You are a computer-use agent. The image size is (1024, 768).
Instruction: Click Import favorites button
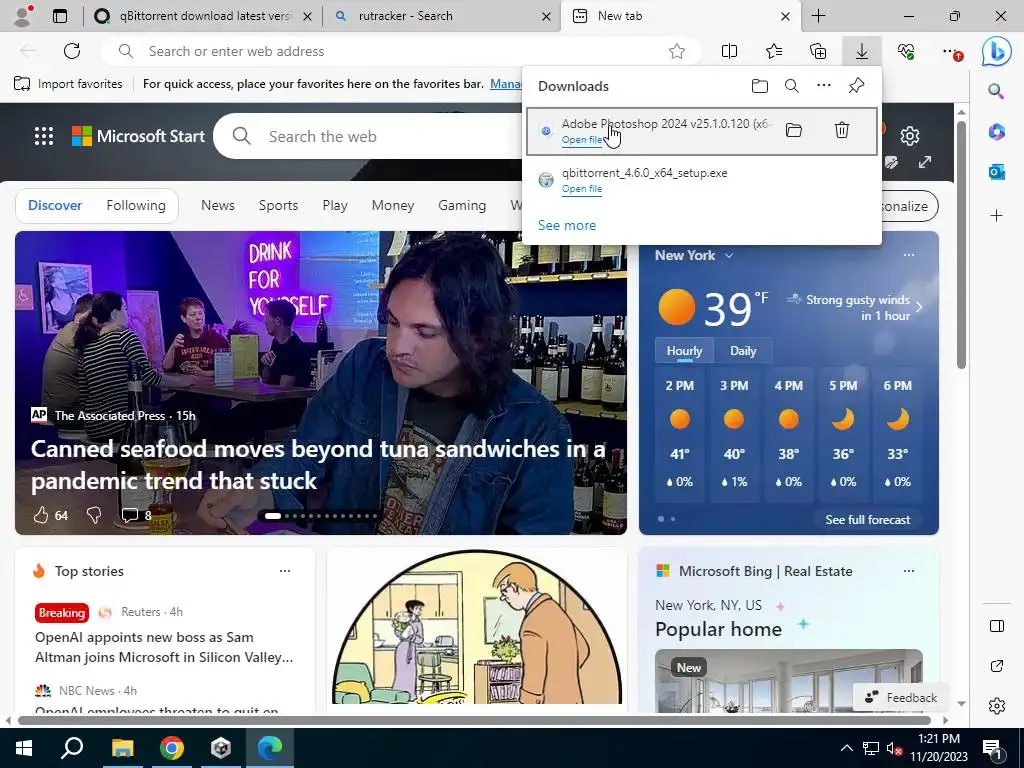coord(68,84)
